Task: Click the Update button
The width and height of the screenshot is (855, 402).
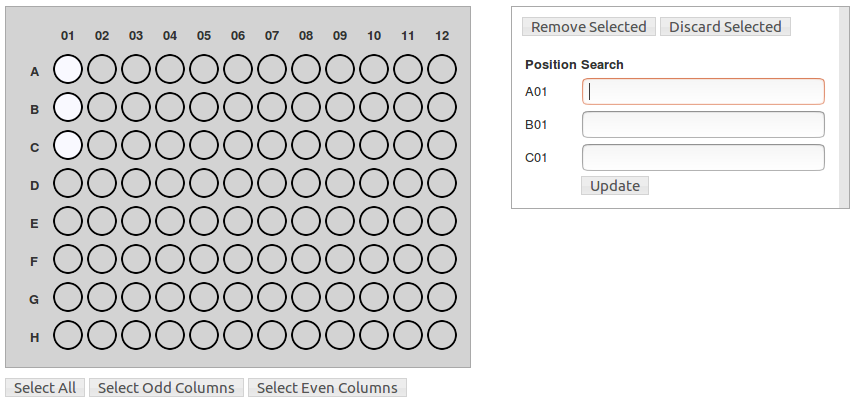Action: tap(615, 186)
